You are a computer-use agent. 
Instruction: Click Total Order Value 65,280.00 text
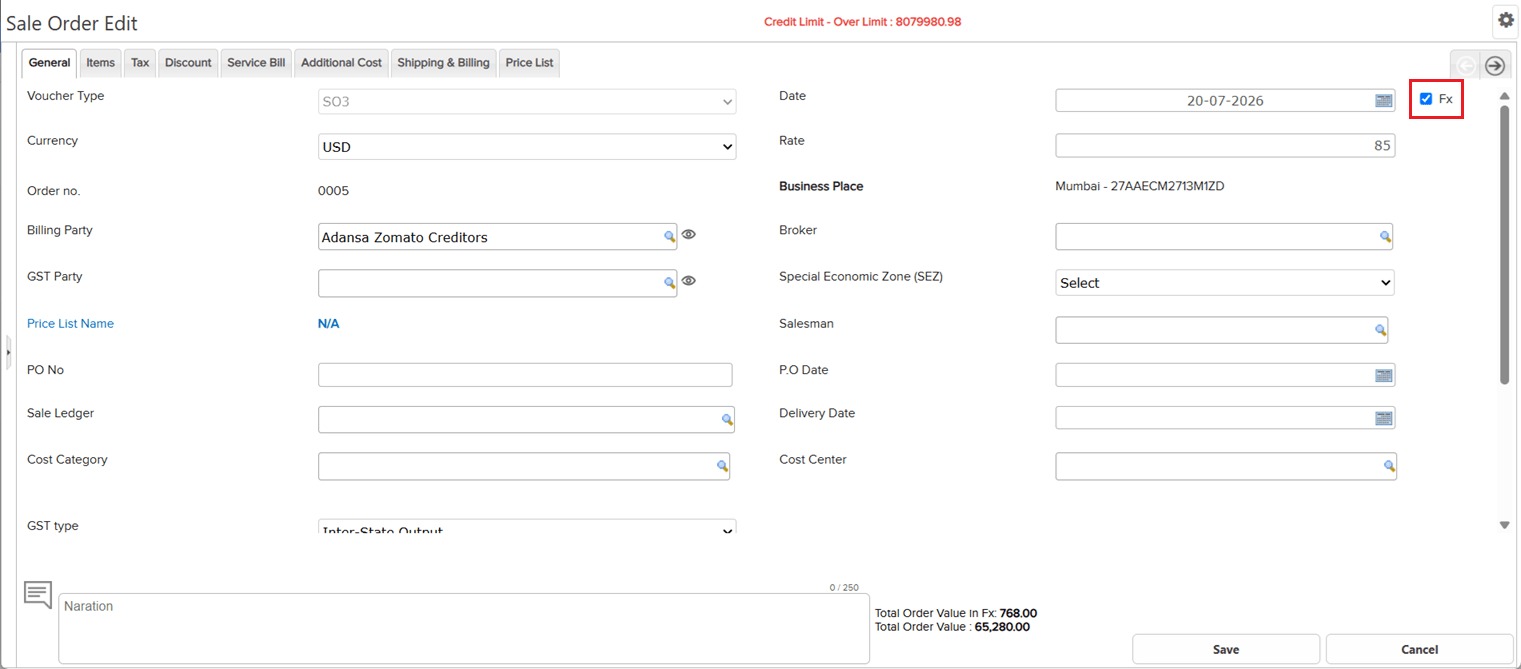(952, 627)
